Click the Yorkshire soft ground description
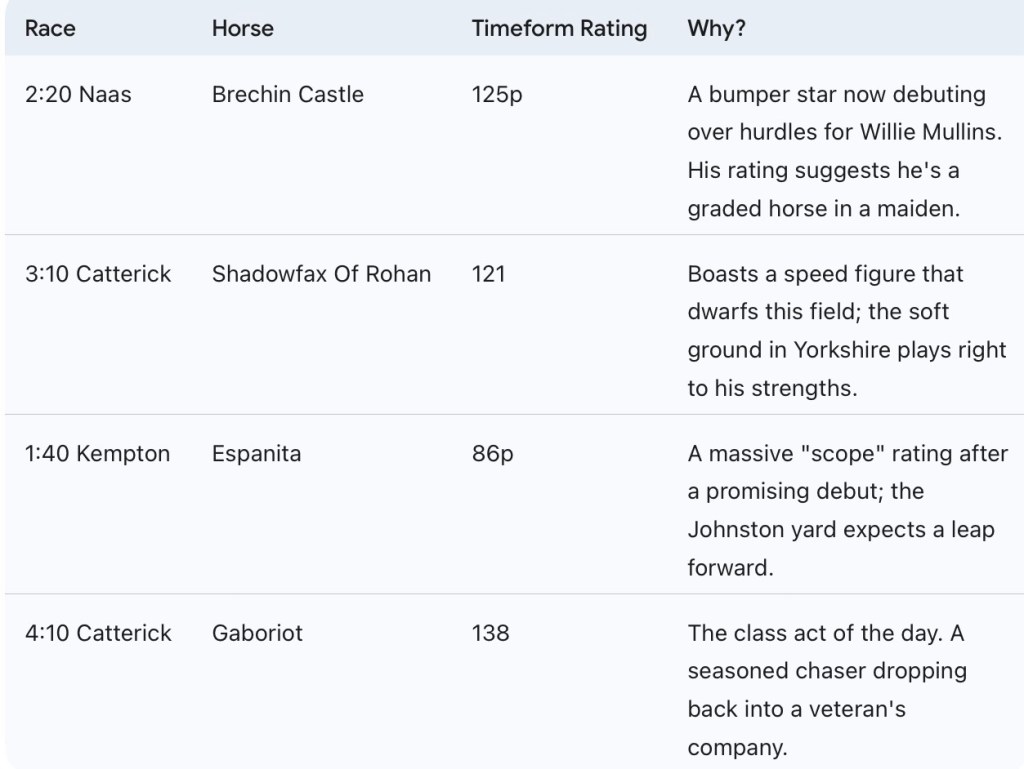1024x769 pixels. (846, 331)
